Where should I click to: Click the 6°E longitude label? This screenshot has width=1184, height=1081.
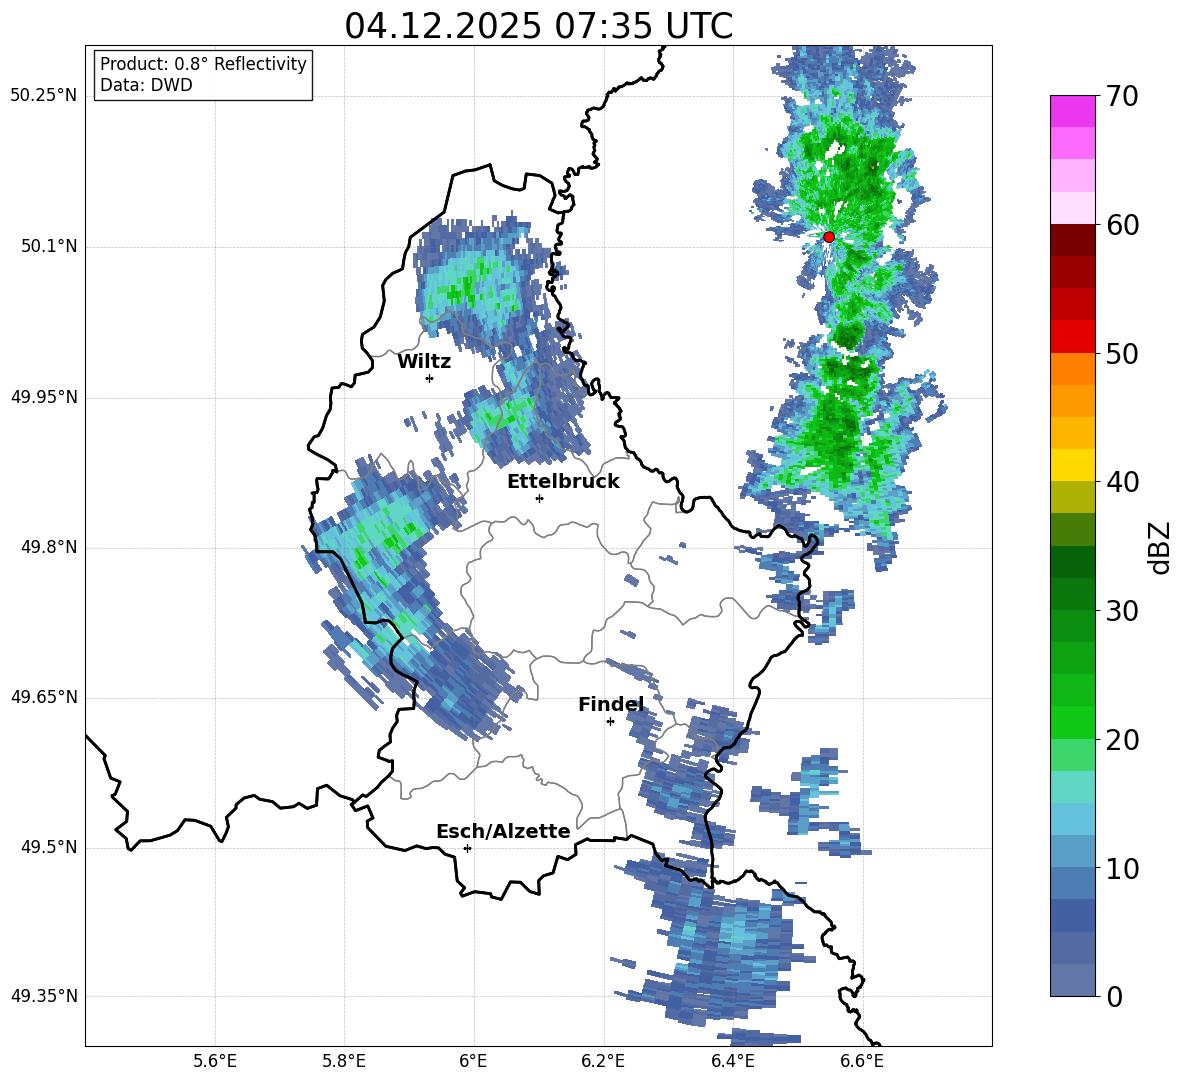coord(473,1061)
